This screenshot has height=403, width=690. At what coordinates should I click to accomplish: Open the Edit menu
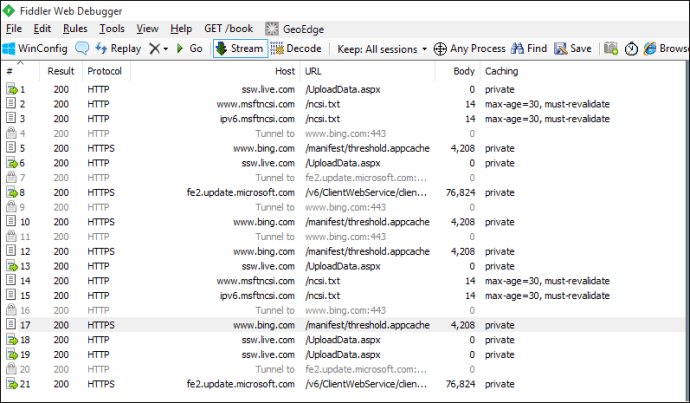coord(42,29)
